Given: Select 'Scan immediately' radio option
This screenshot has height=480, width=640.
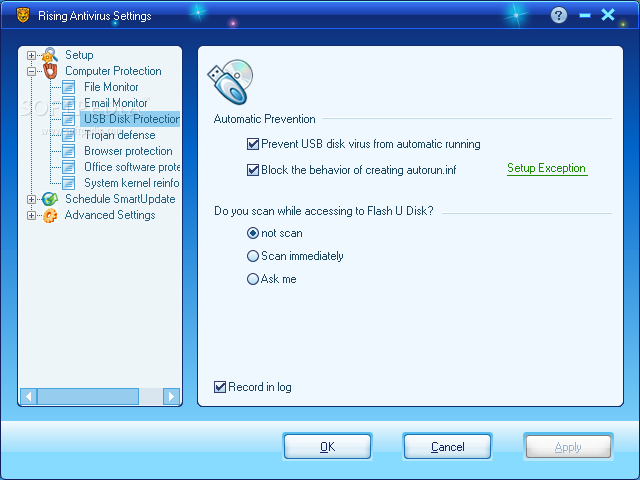Looking at the screenshot, I should point(253,256).
